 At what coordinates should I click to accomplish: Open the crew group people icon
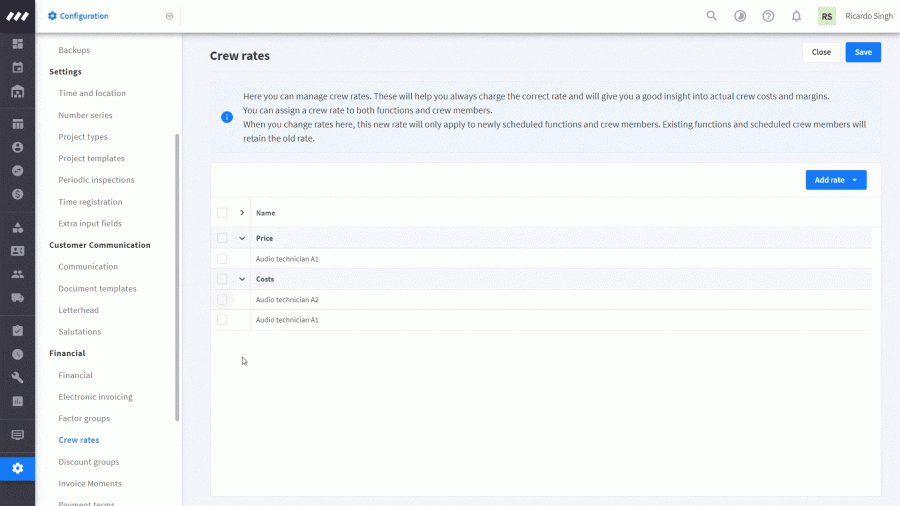click(x=18, y=274)
